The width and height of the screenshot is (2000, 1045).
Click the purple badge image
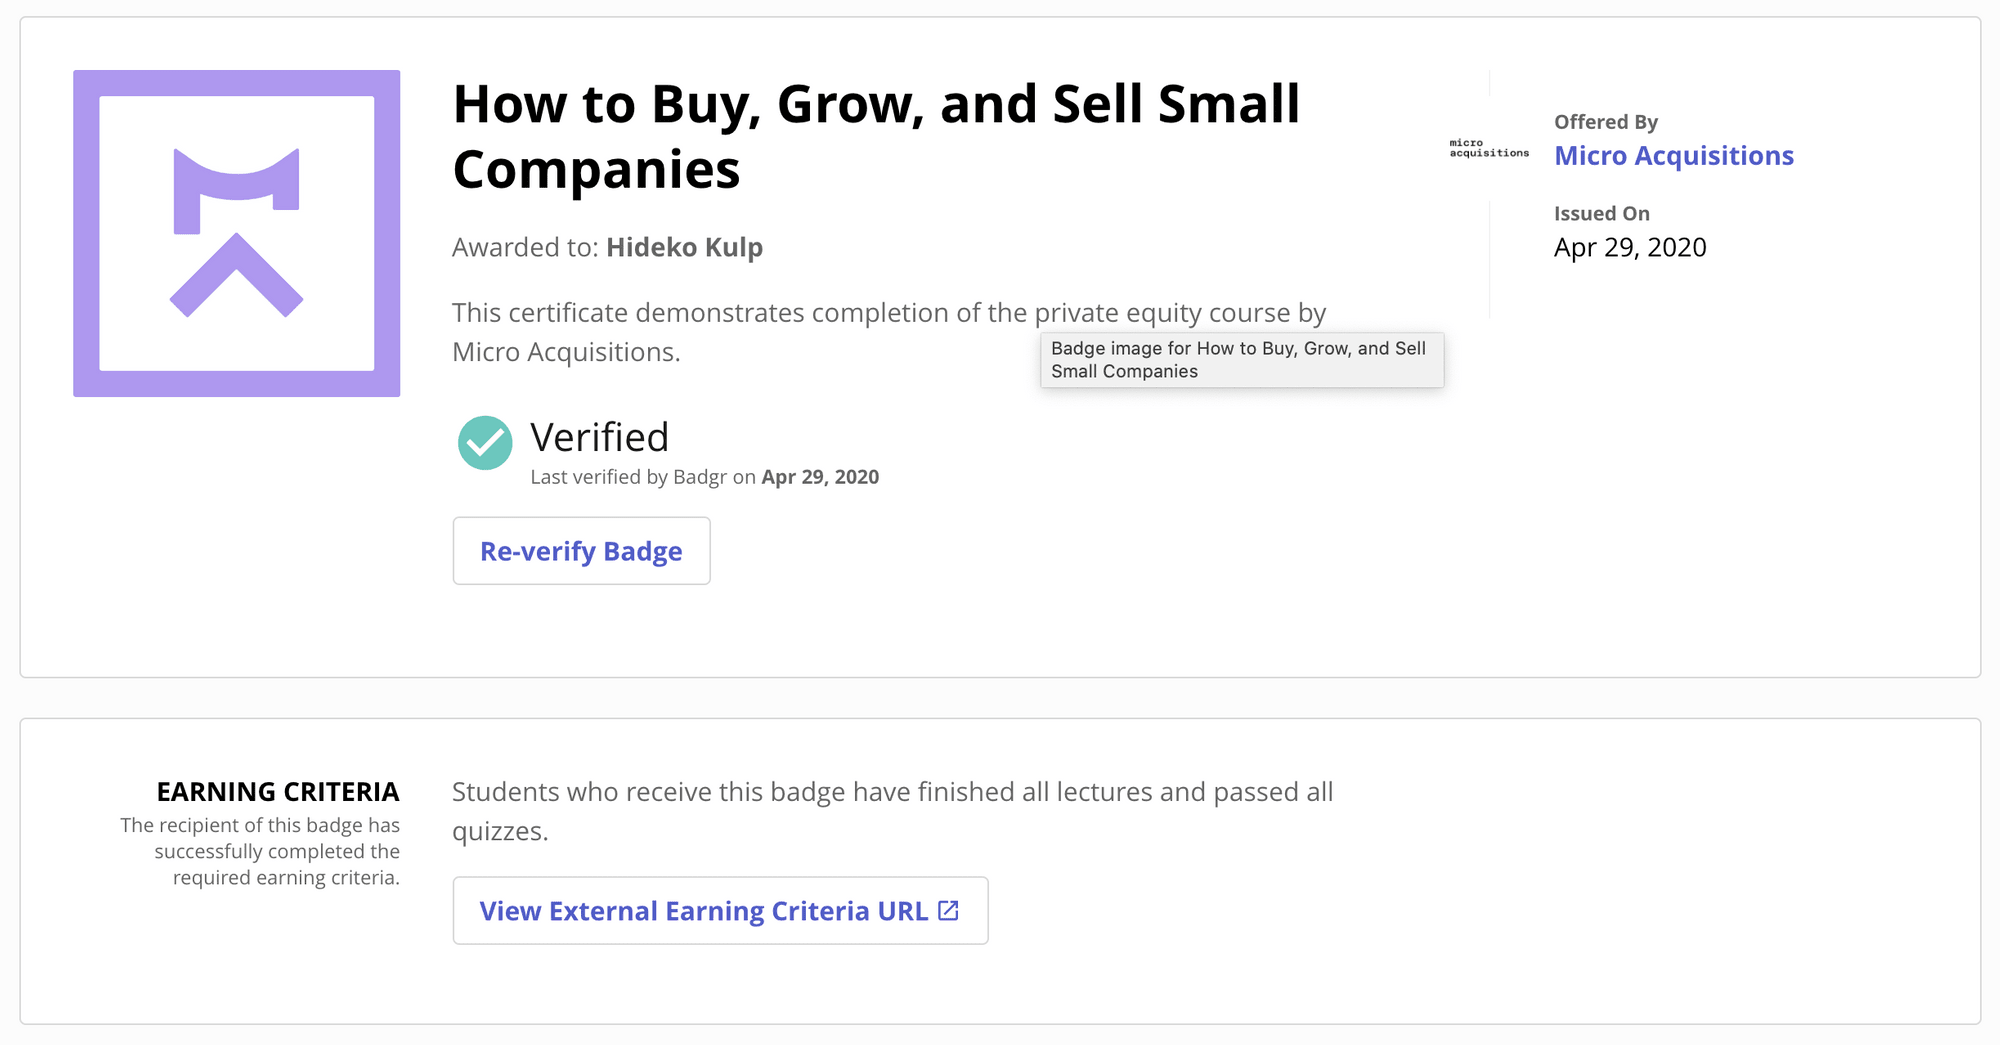[x=237, y=233]
